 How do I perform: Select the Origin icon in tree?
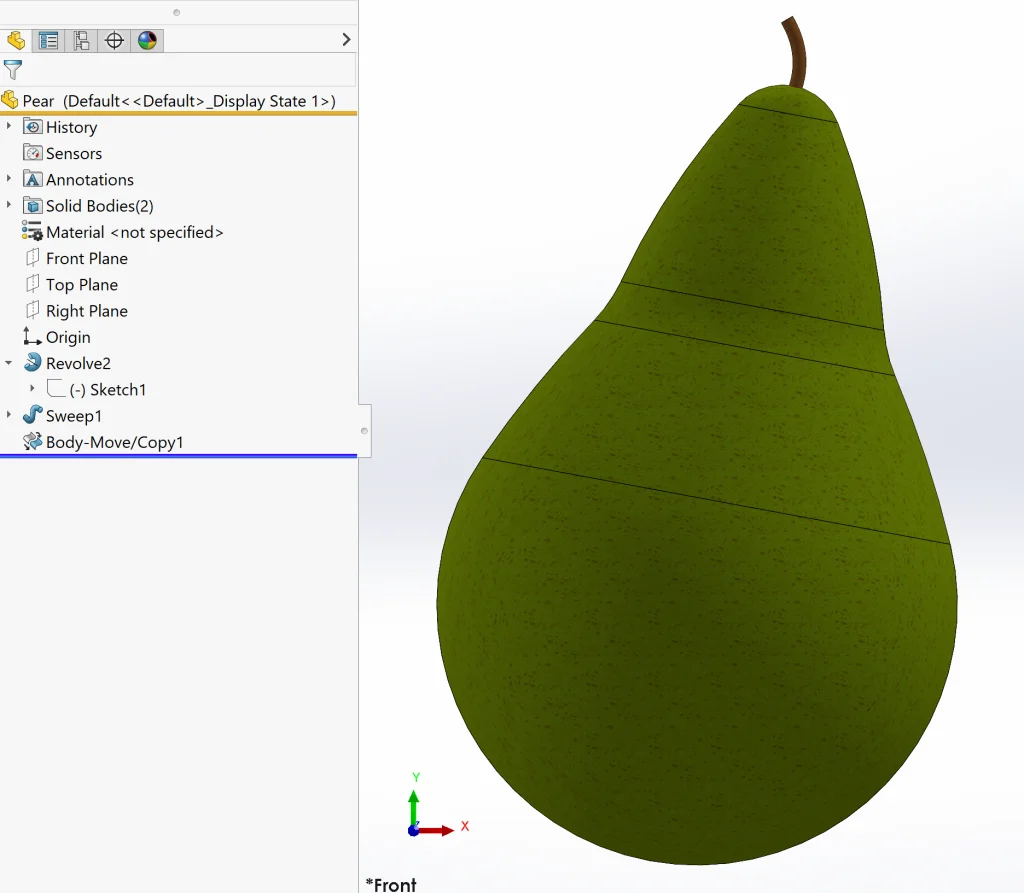[x=32, y=337]
